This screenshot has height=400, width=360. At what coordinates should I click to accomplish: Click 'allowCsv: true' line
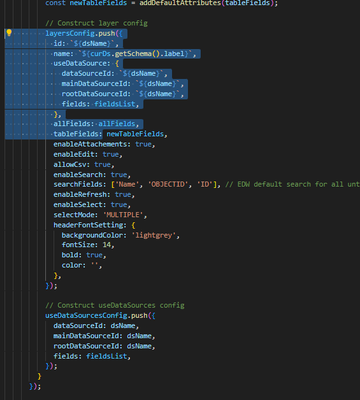pos(84,164)
